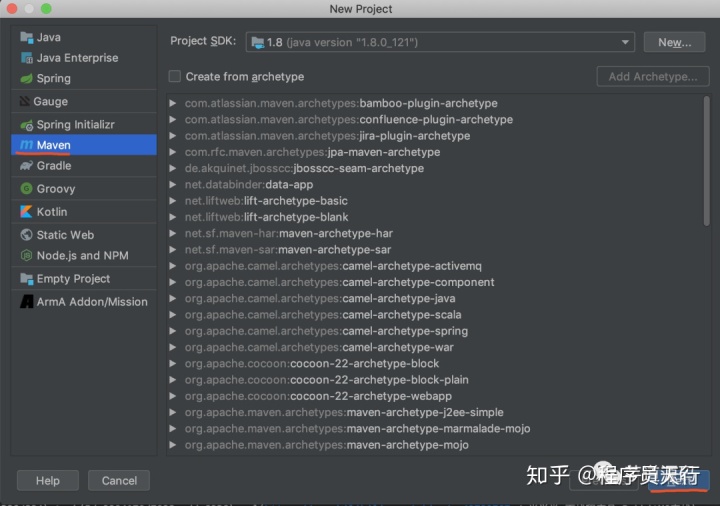Select maven-archetype-marmalade-mojo in list
720x506 pixels.
357,429
